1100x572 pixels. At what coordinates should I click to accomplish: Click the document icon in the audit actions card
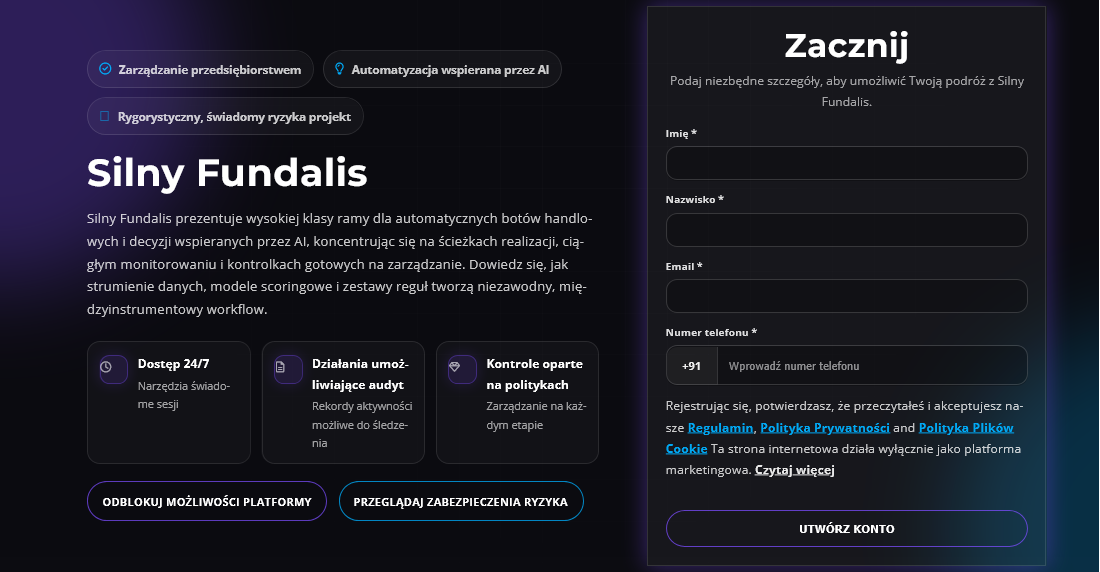tap(280, 367)
